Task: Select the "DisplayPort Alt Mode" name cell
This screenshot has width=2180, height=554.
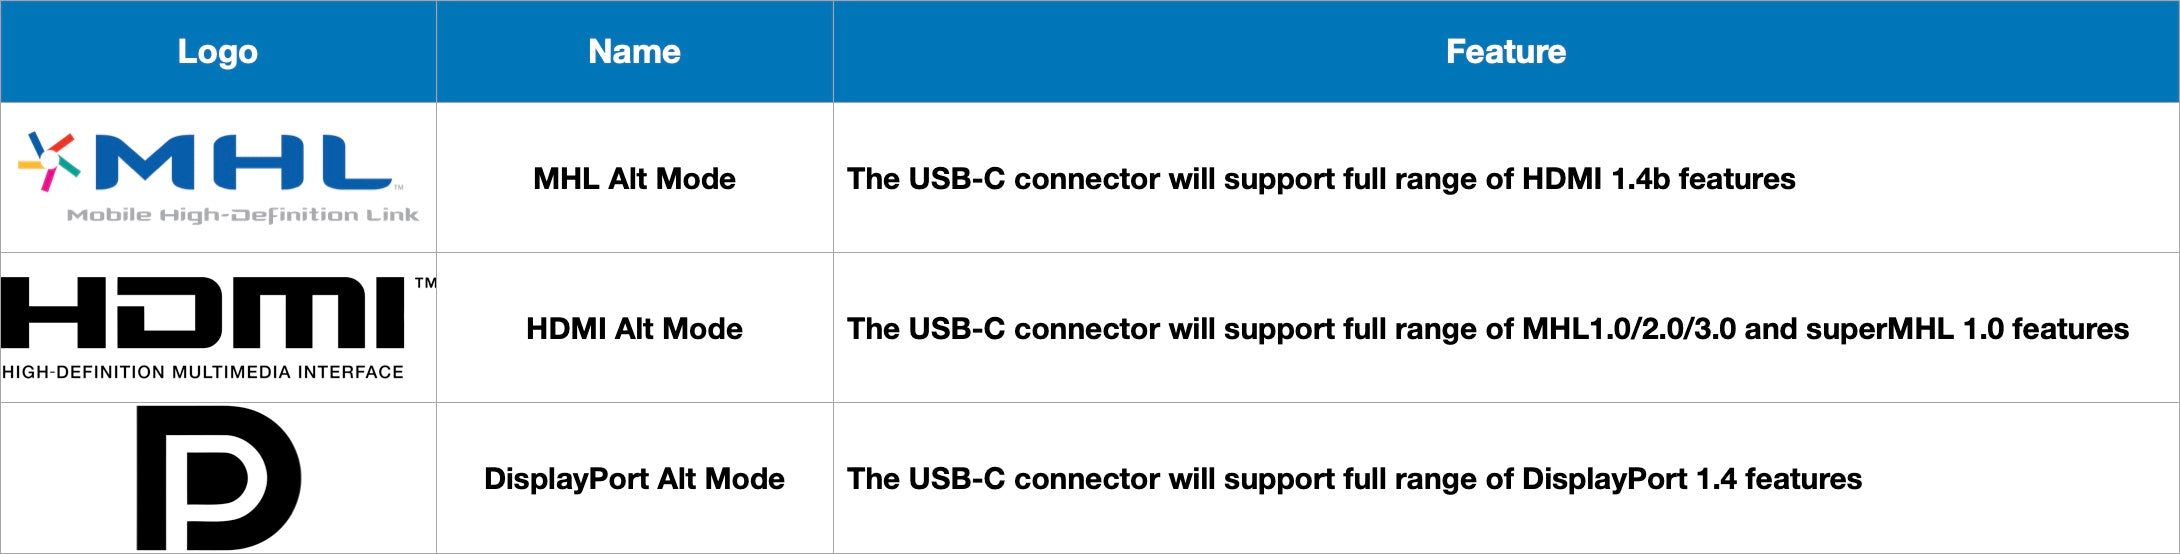Action: [x=634, y=479]
